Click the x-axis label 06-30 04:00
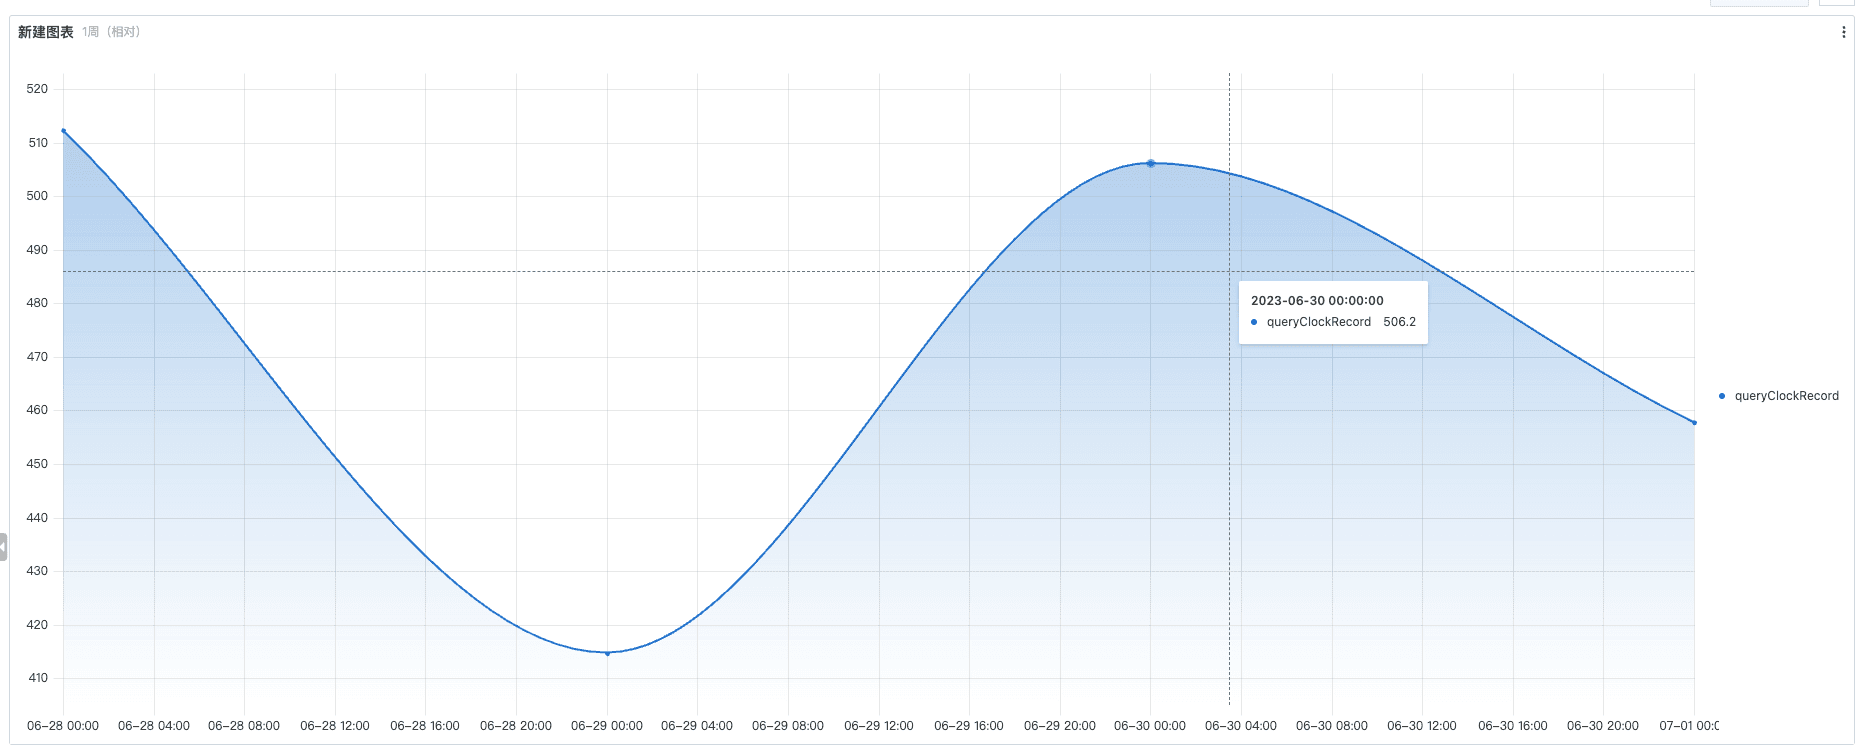 1241,726
